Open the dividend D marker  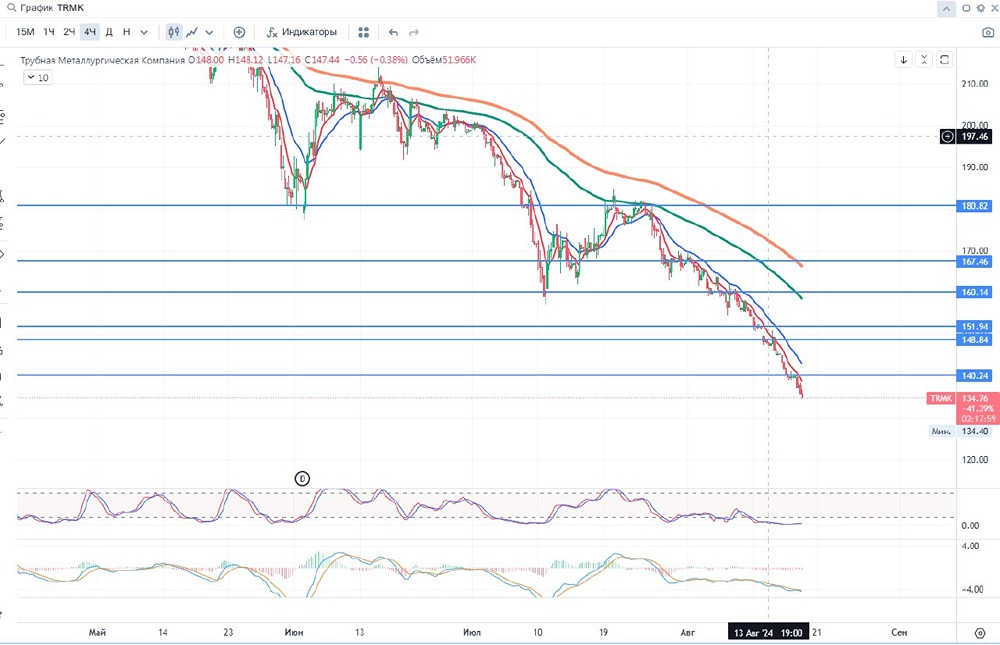(x=302, y=478)
